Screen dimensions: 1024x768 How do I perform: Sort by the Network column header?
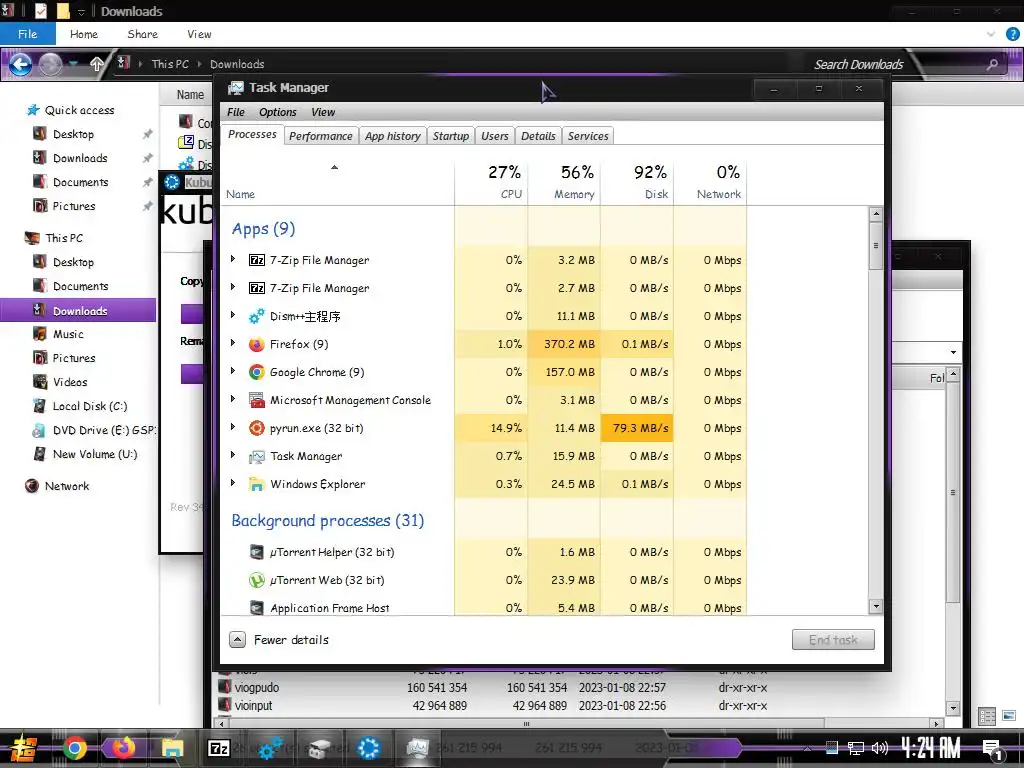[x=711, y=182]
